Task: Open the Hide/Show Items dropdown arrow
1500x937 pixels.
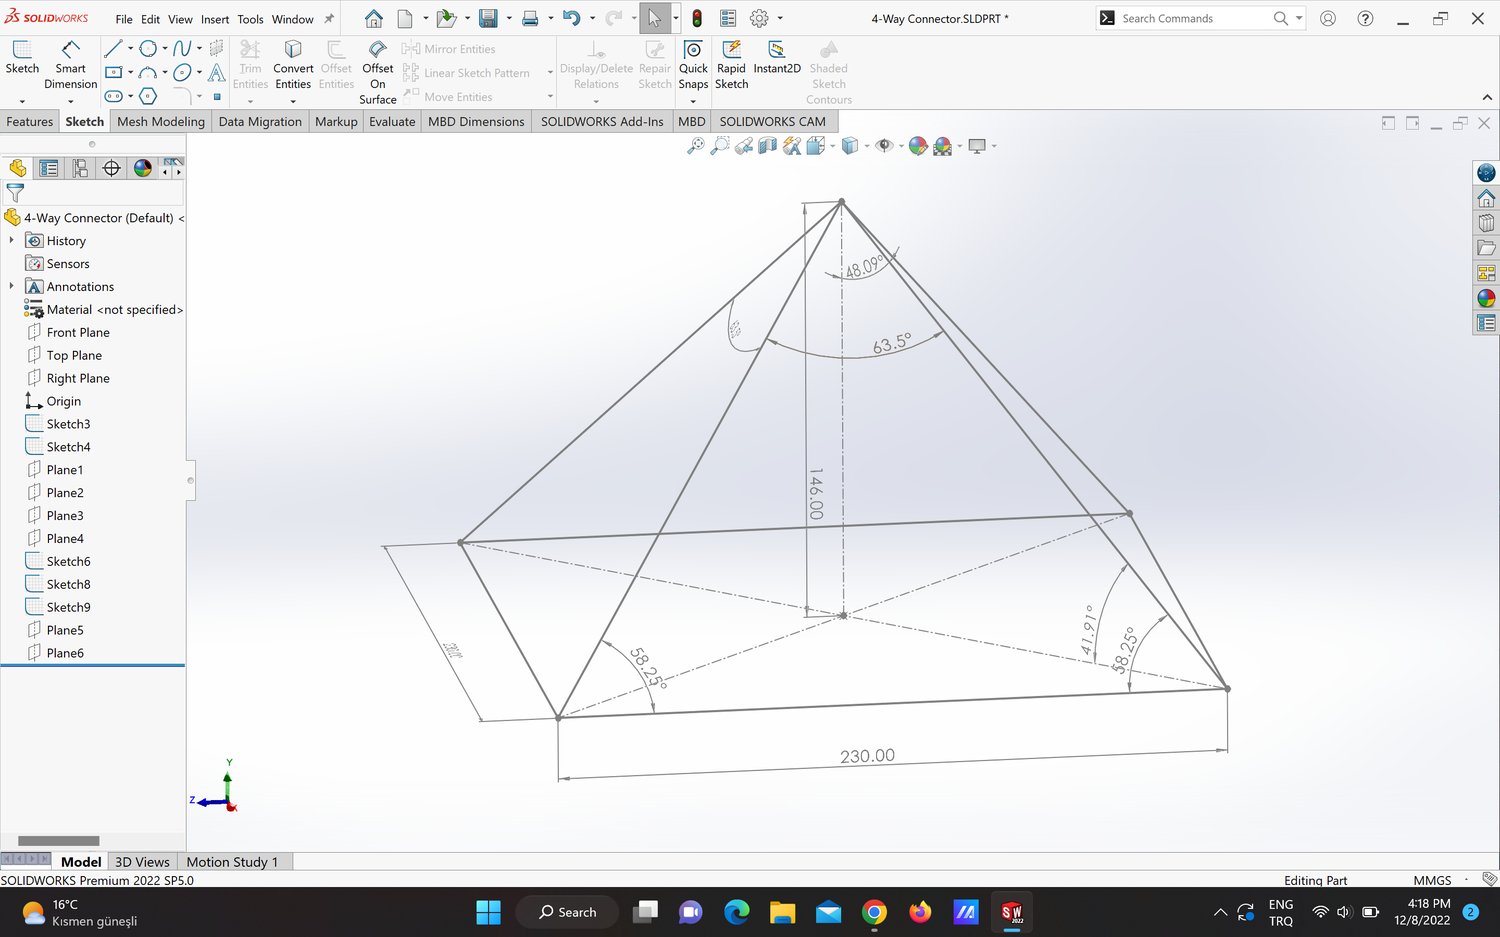Action: click(902, 146)
